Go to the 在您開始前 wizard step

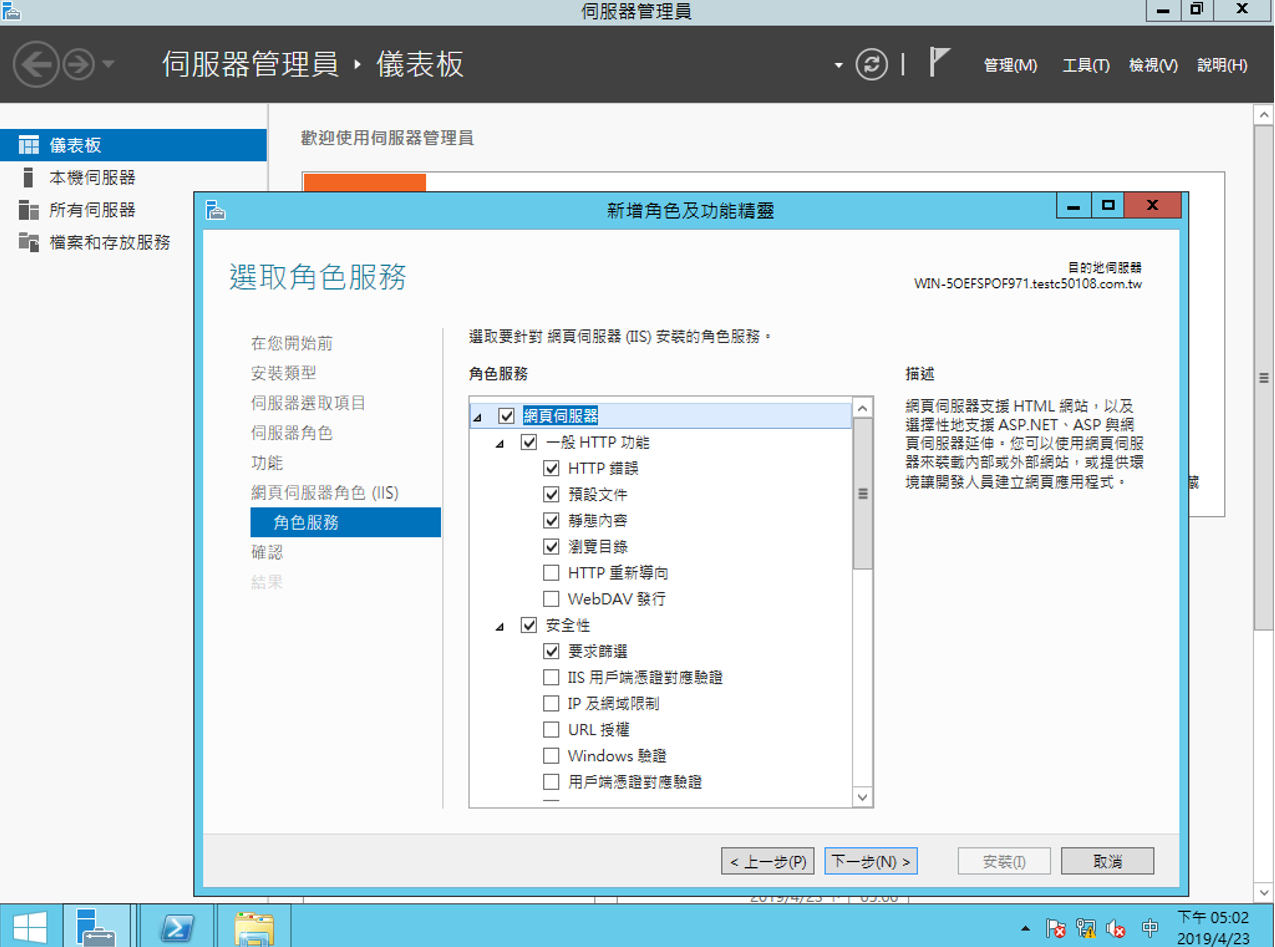click(x=292, y=343)
